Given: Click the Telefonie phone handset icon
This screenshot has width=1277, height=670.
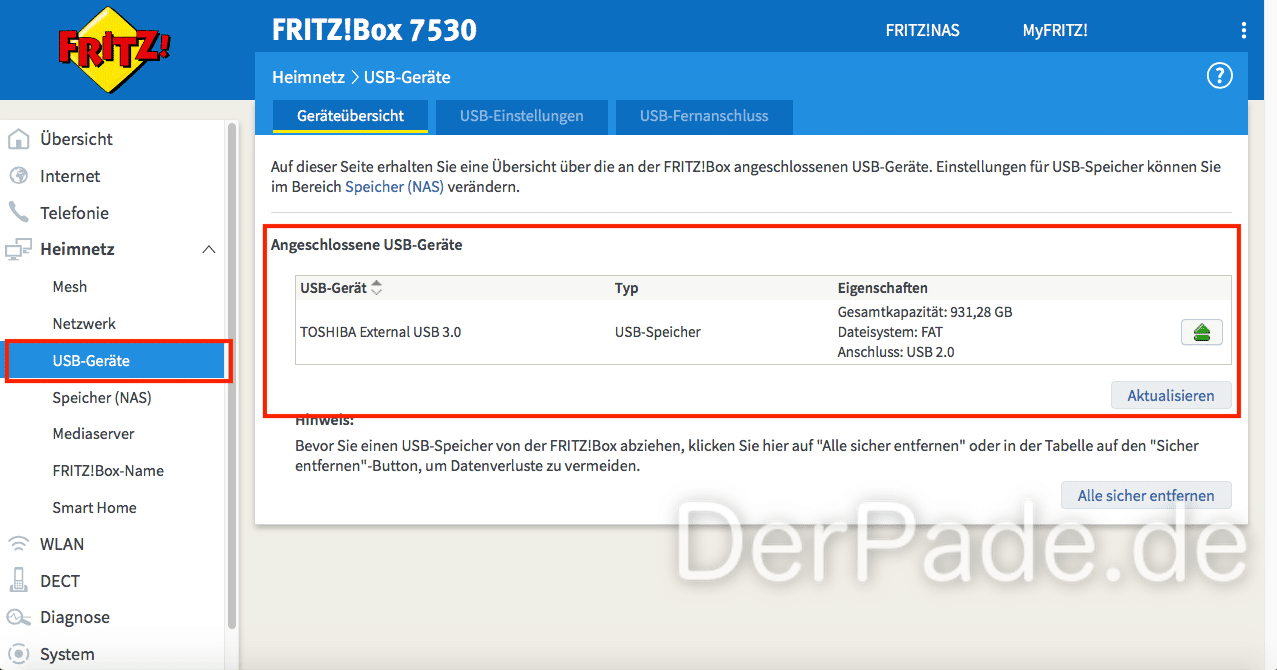Looking at the screenshot, I should click(x=18, y=213).
